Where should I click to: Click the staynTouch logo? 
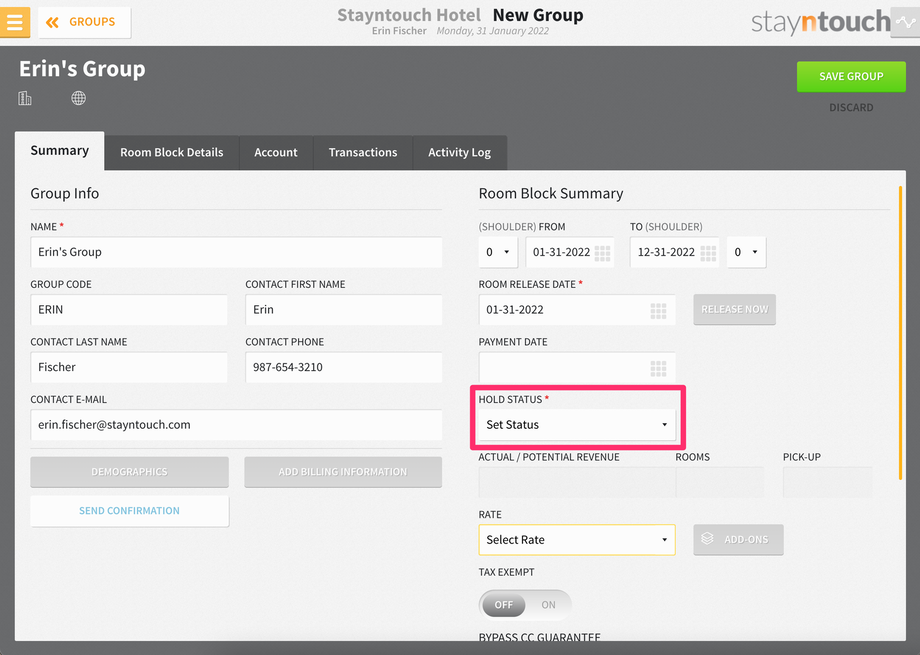820,22
